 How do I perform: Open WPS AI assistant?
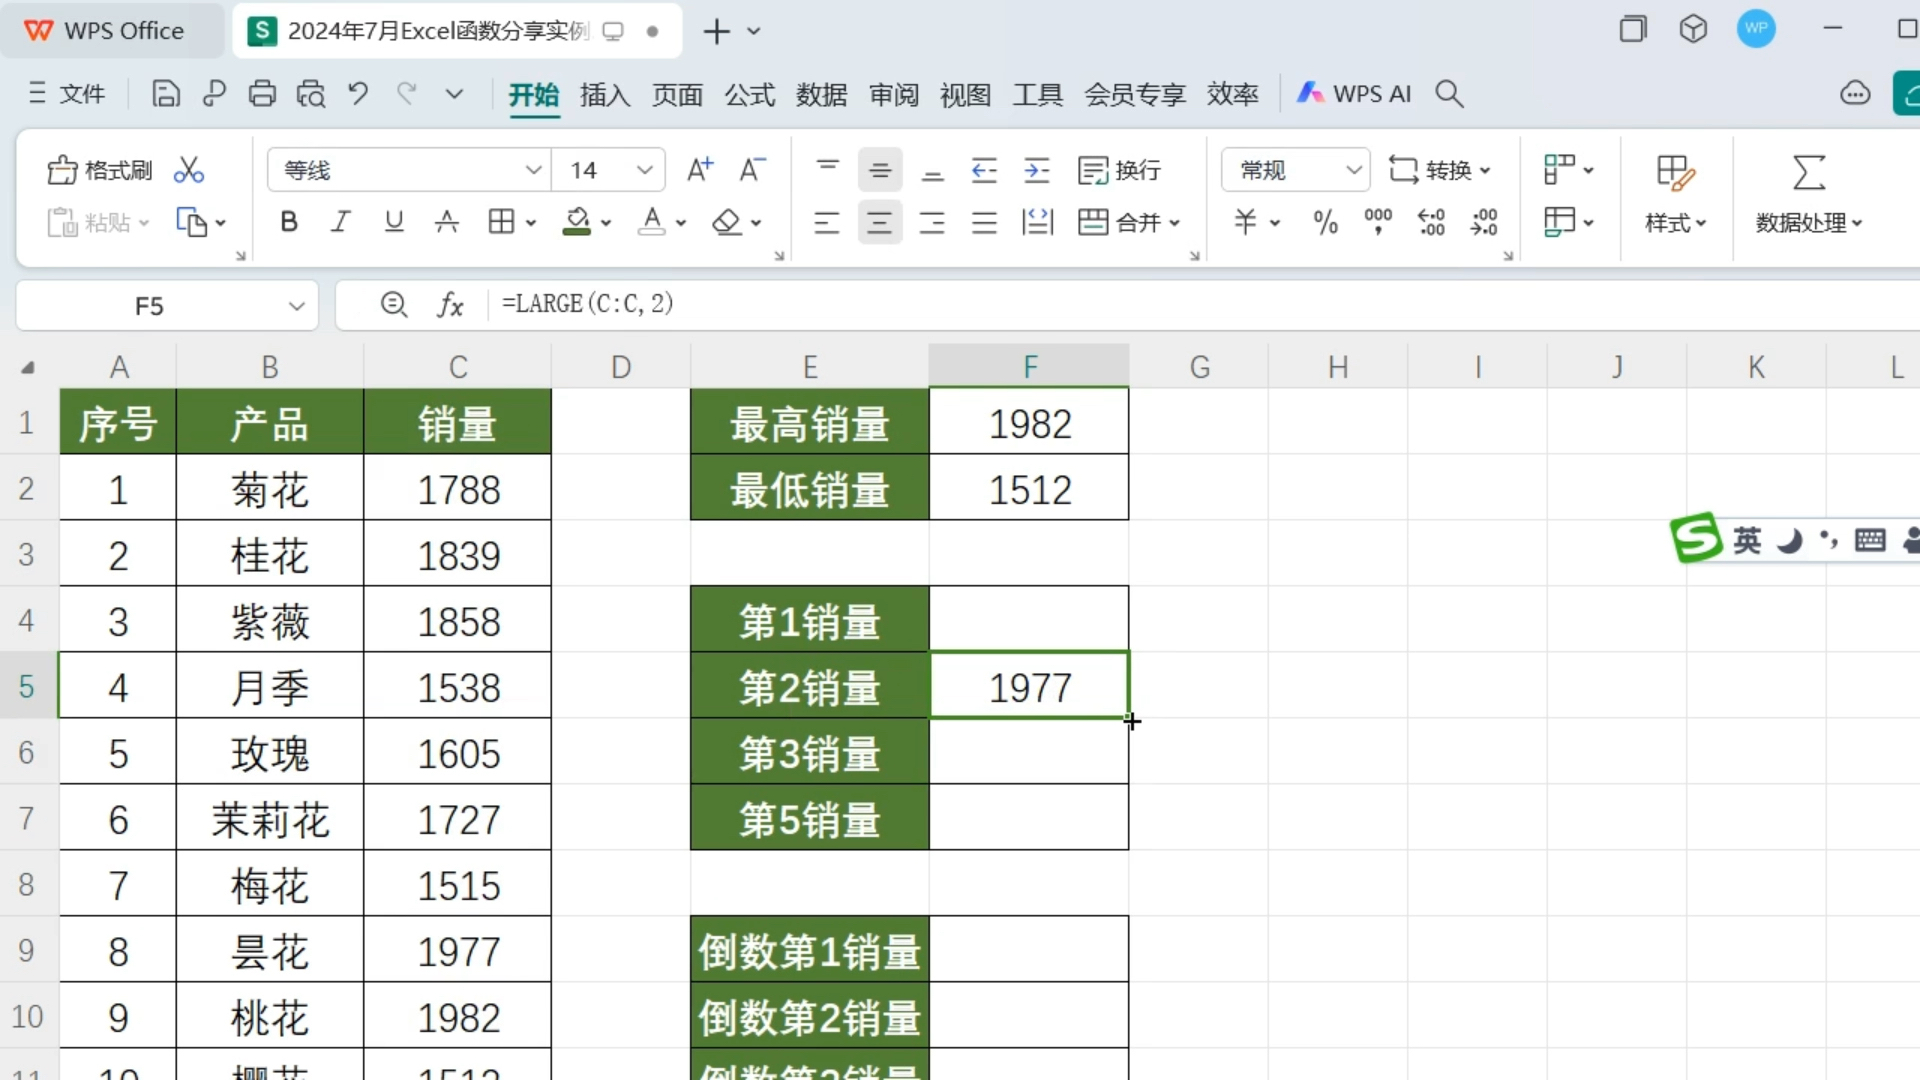[1354, 94]
